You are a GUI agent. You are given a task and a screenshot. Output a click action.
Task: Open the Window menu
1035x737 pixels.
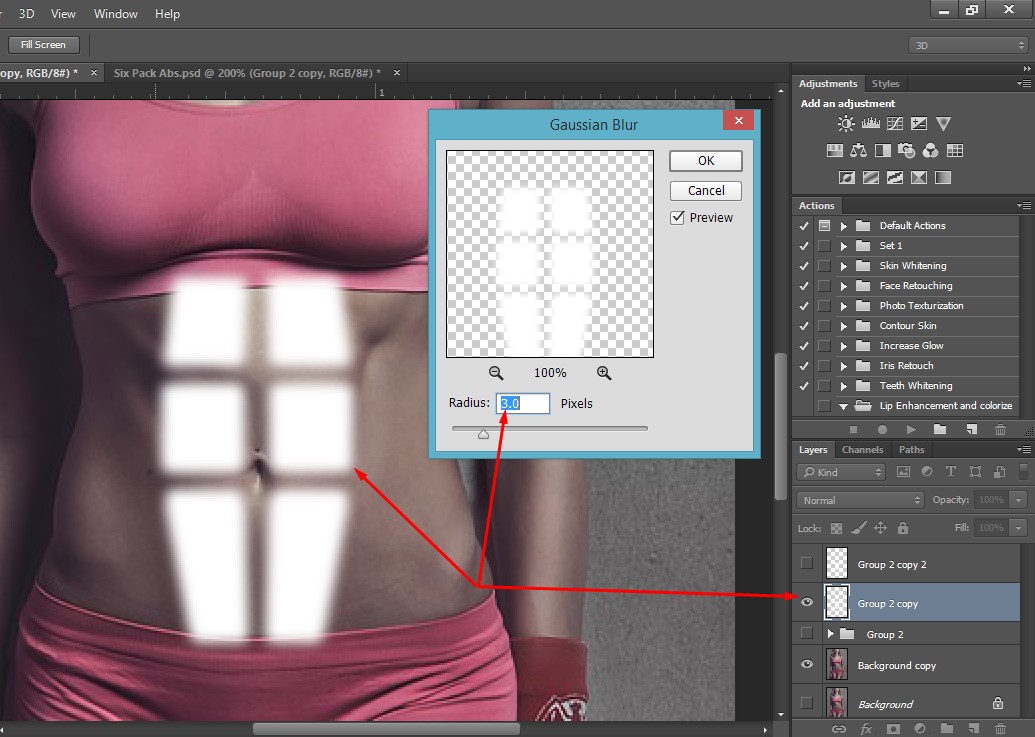[x=116, y=14]
